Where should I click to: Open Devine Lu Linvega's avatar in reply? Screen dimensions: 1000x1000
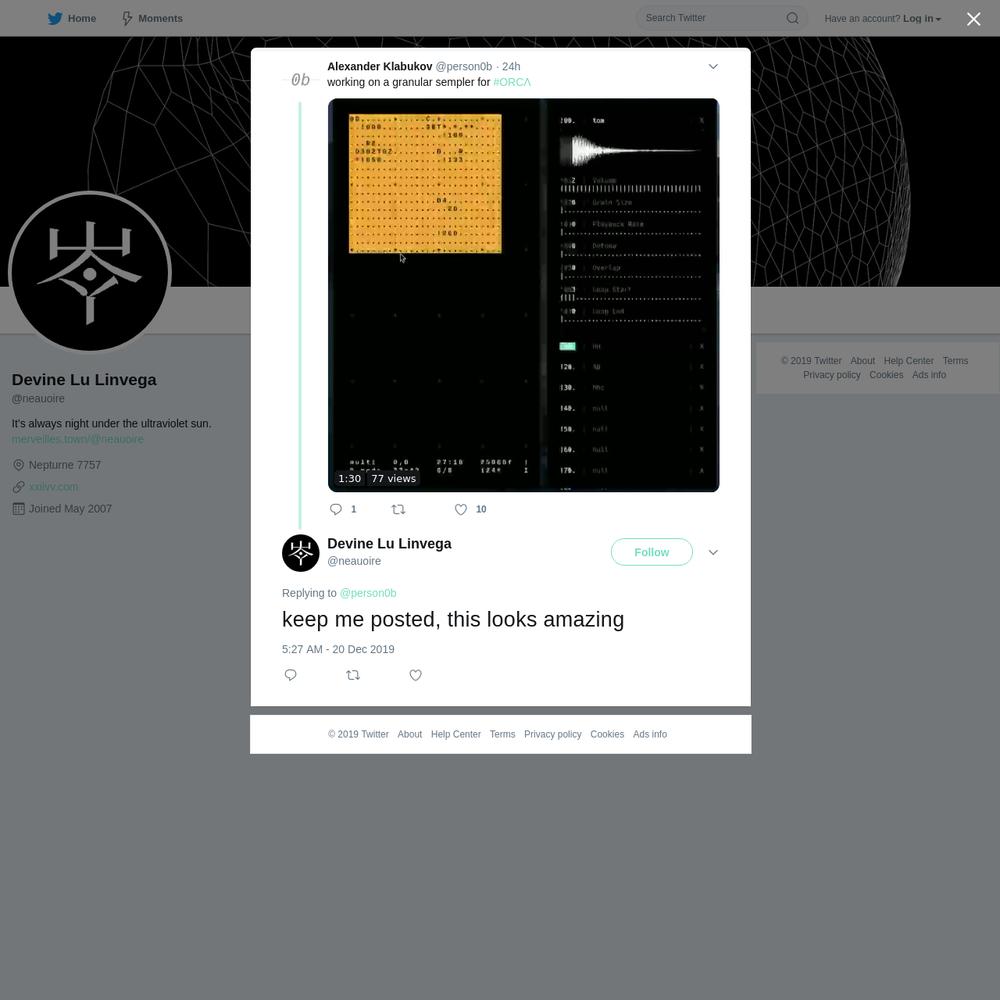pyautogui.click(x=300, y=553)
